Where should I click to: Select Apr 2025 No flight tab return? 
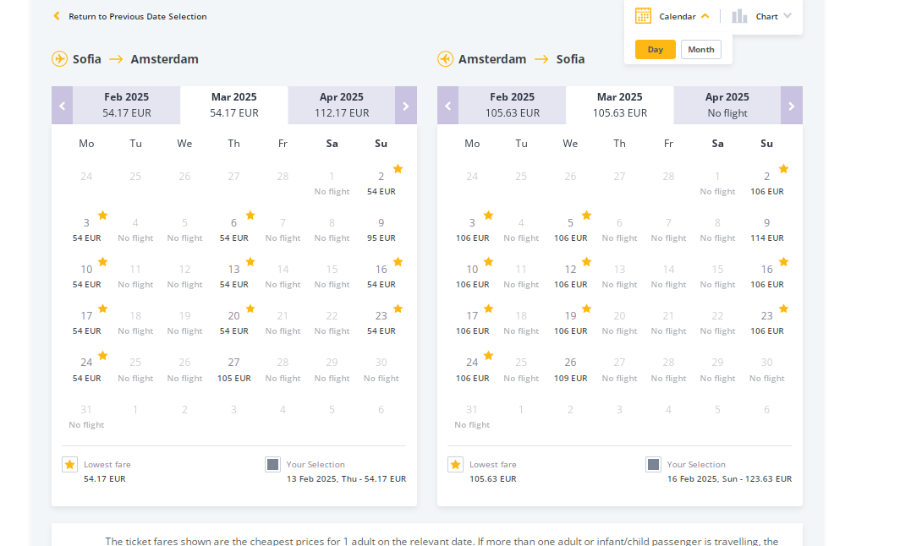[727, 105]
